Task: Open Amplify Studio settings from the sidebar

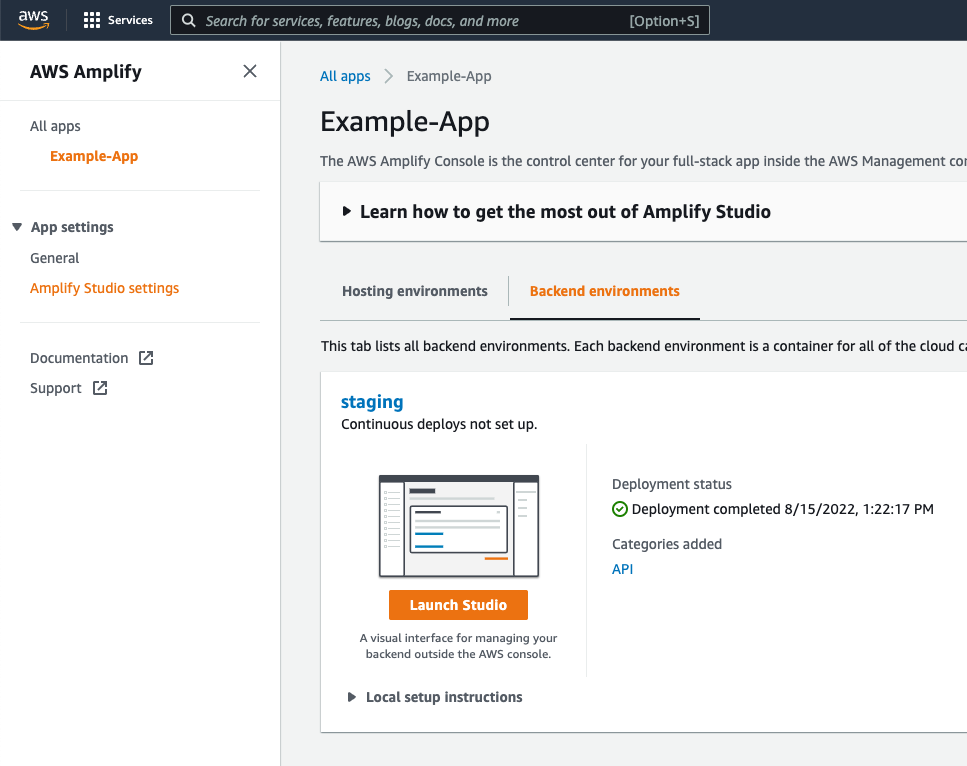Action: point(104,287)
